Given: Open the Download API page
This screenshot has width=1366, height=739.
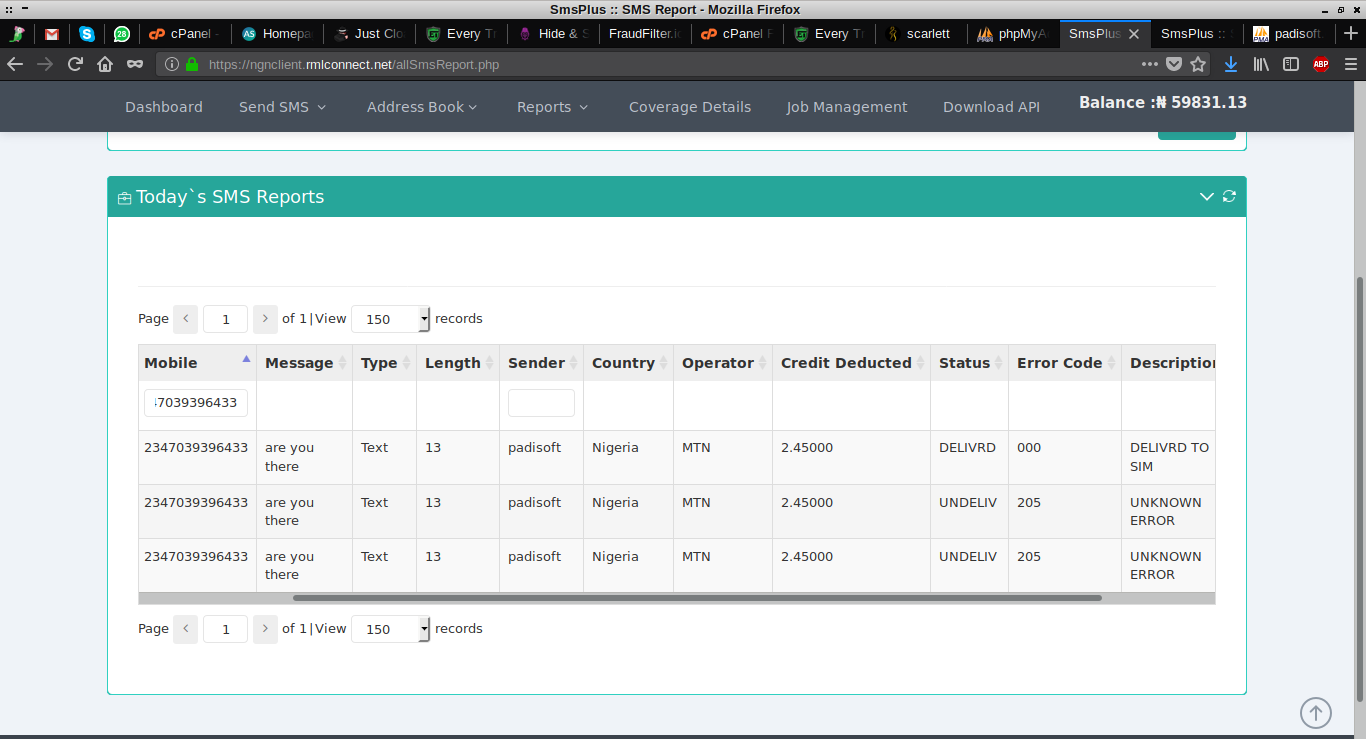Looking at the screenshot, I should pyautogui.click(x=991, y=107).
